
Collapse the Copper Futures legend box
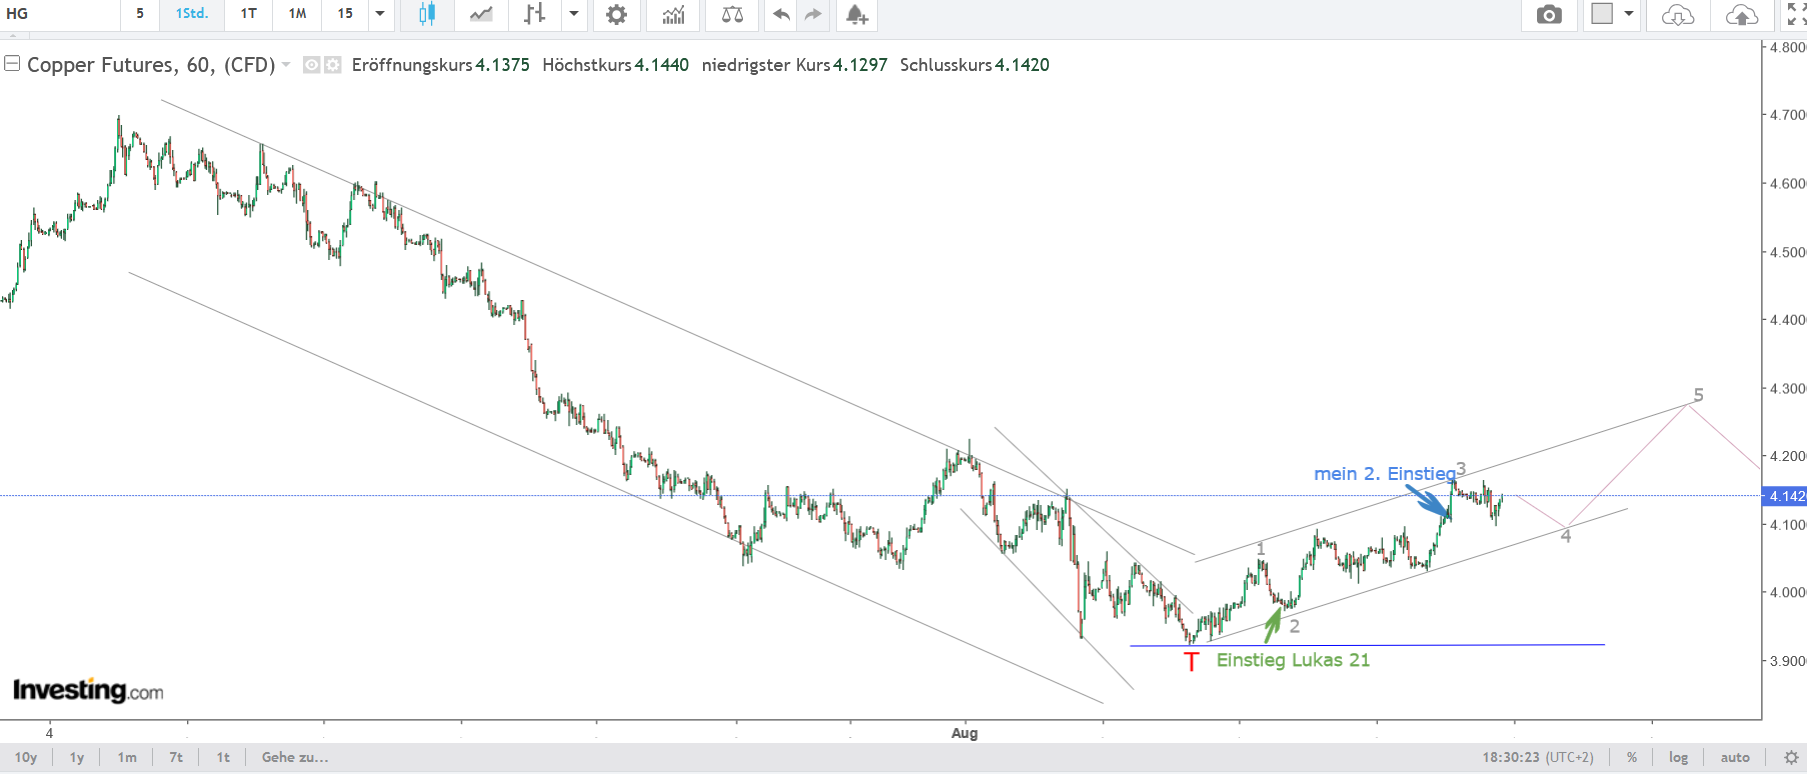click(x=12, y=64)
